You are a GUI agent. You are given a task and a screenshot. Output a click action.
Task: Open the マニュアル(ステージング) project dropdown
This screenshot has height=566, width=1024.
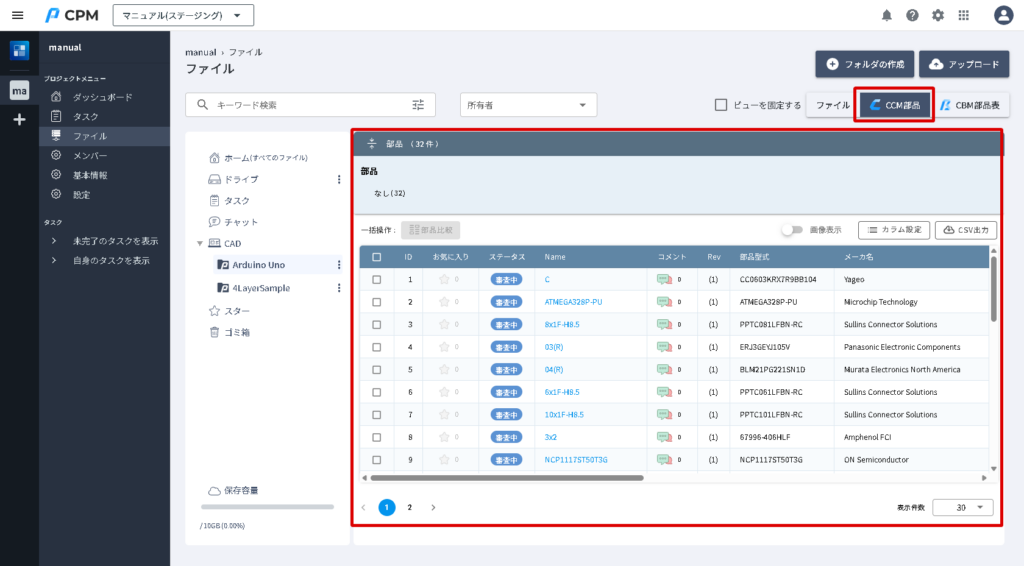[183, 15]
